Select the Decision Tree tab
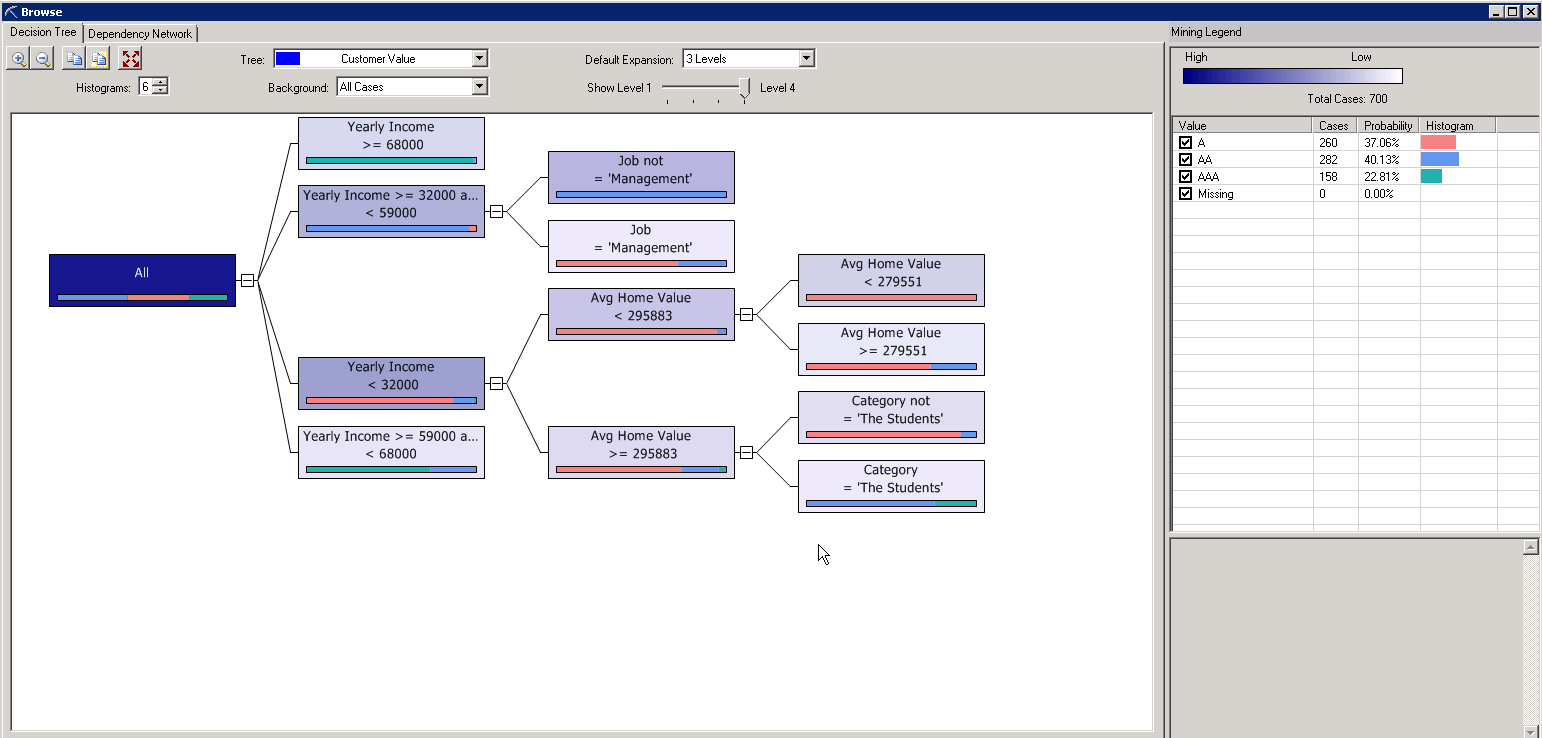 [43, 33]
